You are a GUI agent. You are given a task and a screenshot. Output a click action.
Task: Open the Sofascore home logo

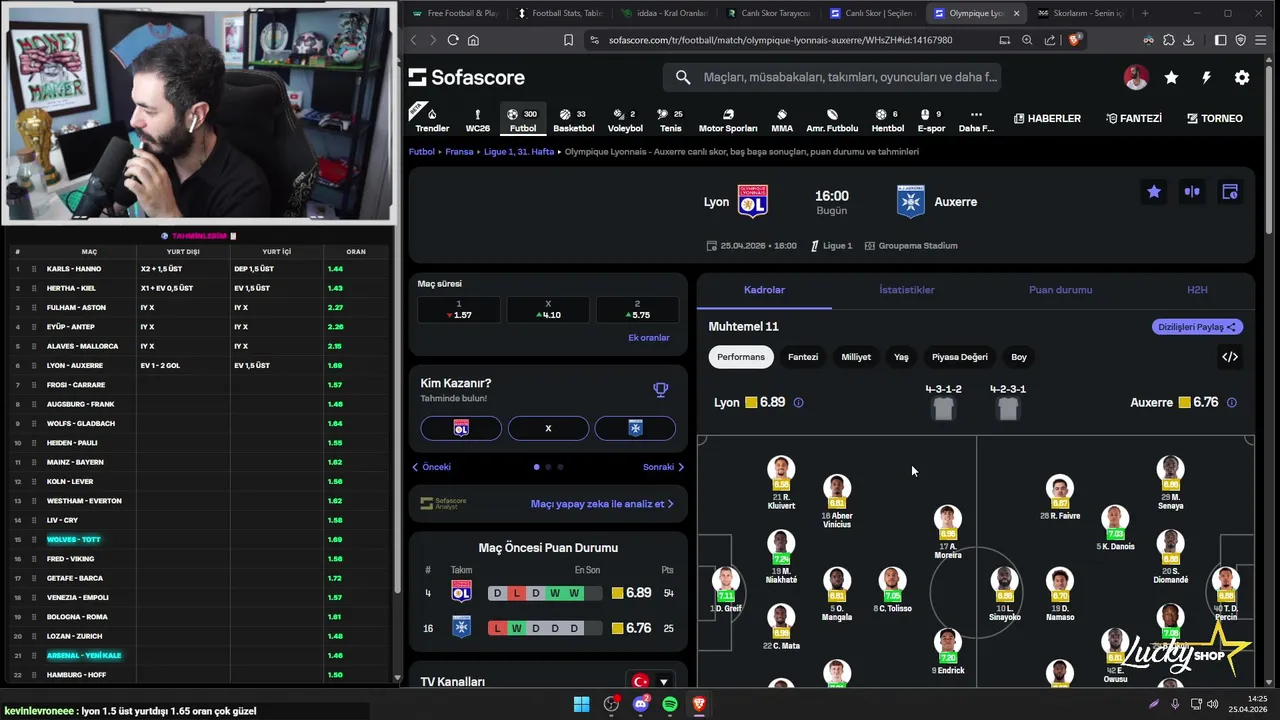pos(466,77)
